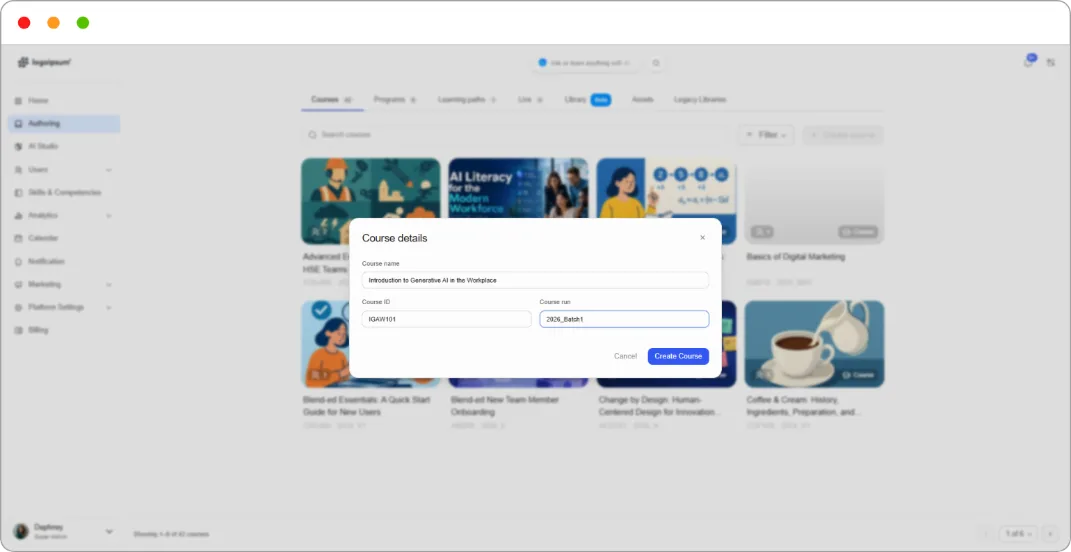Click the top-right notification bell with badge

tap(1029, 61)
